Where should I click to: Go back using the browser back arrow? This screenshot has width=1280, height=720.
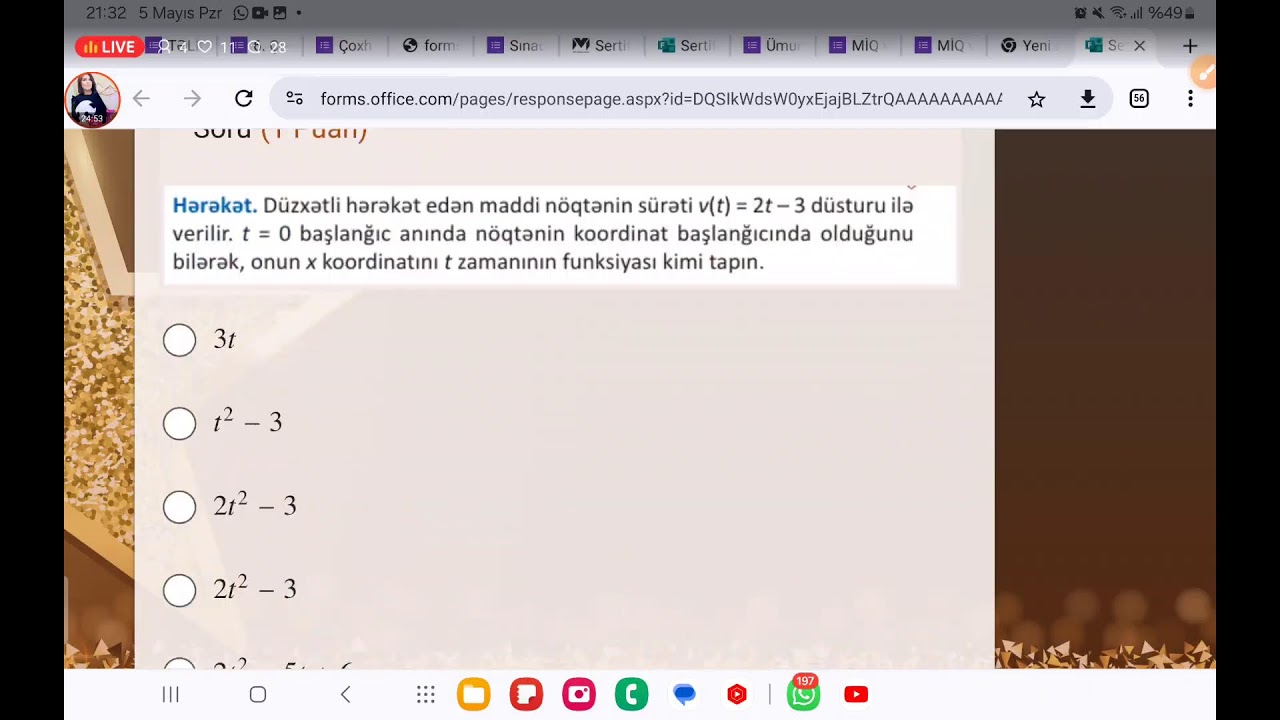click(x=141, y=98)
